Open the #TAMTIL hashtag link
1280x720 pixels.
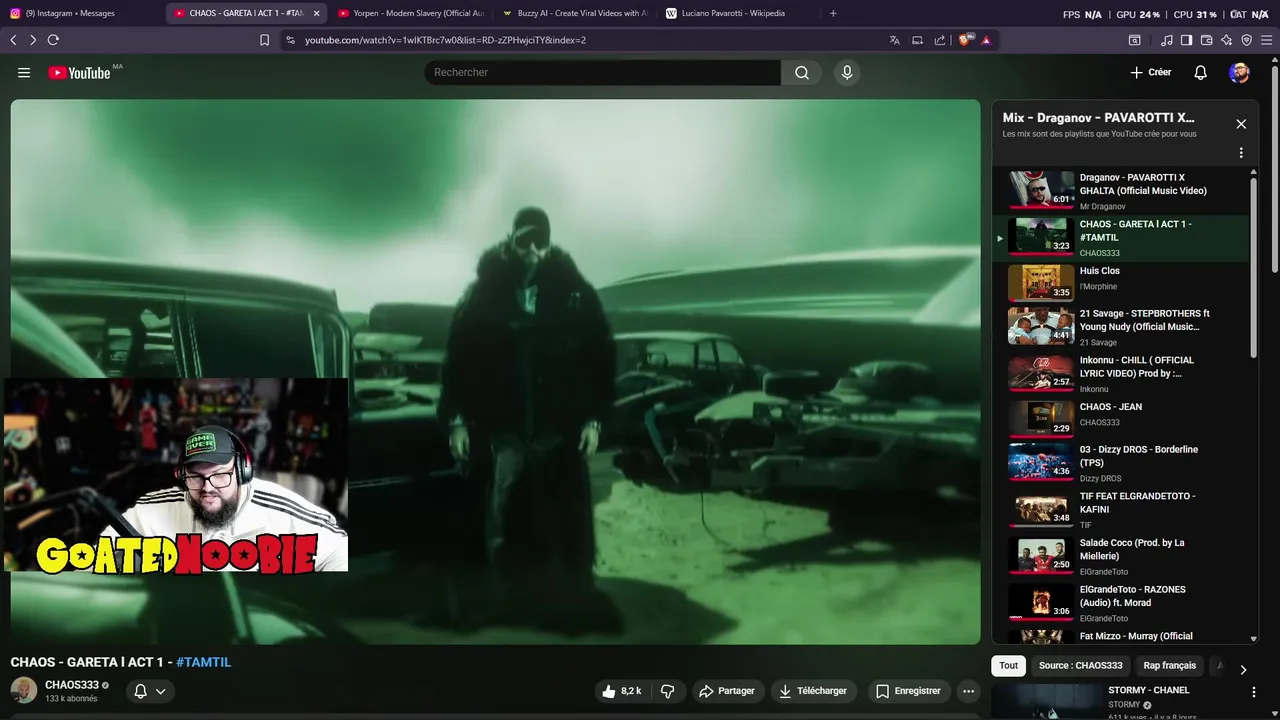pyautogui.click(x=203, y=662)
